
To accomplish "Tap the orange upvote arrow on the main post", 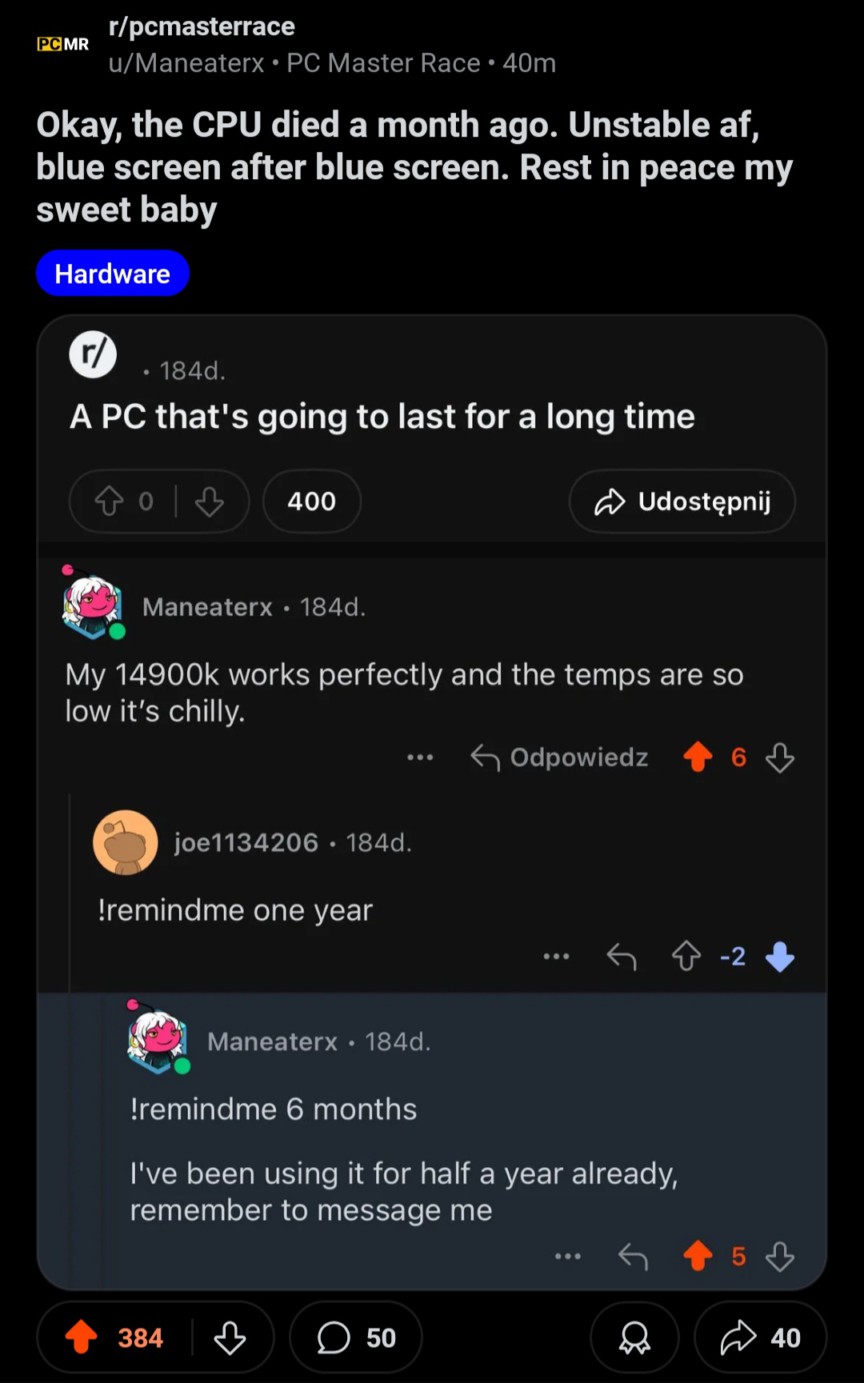I will 80,1337.
